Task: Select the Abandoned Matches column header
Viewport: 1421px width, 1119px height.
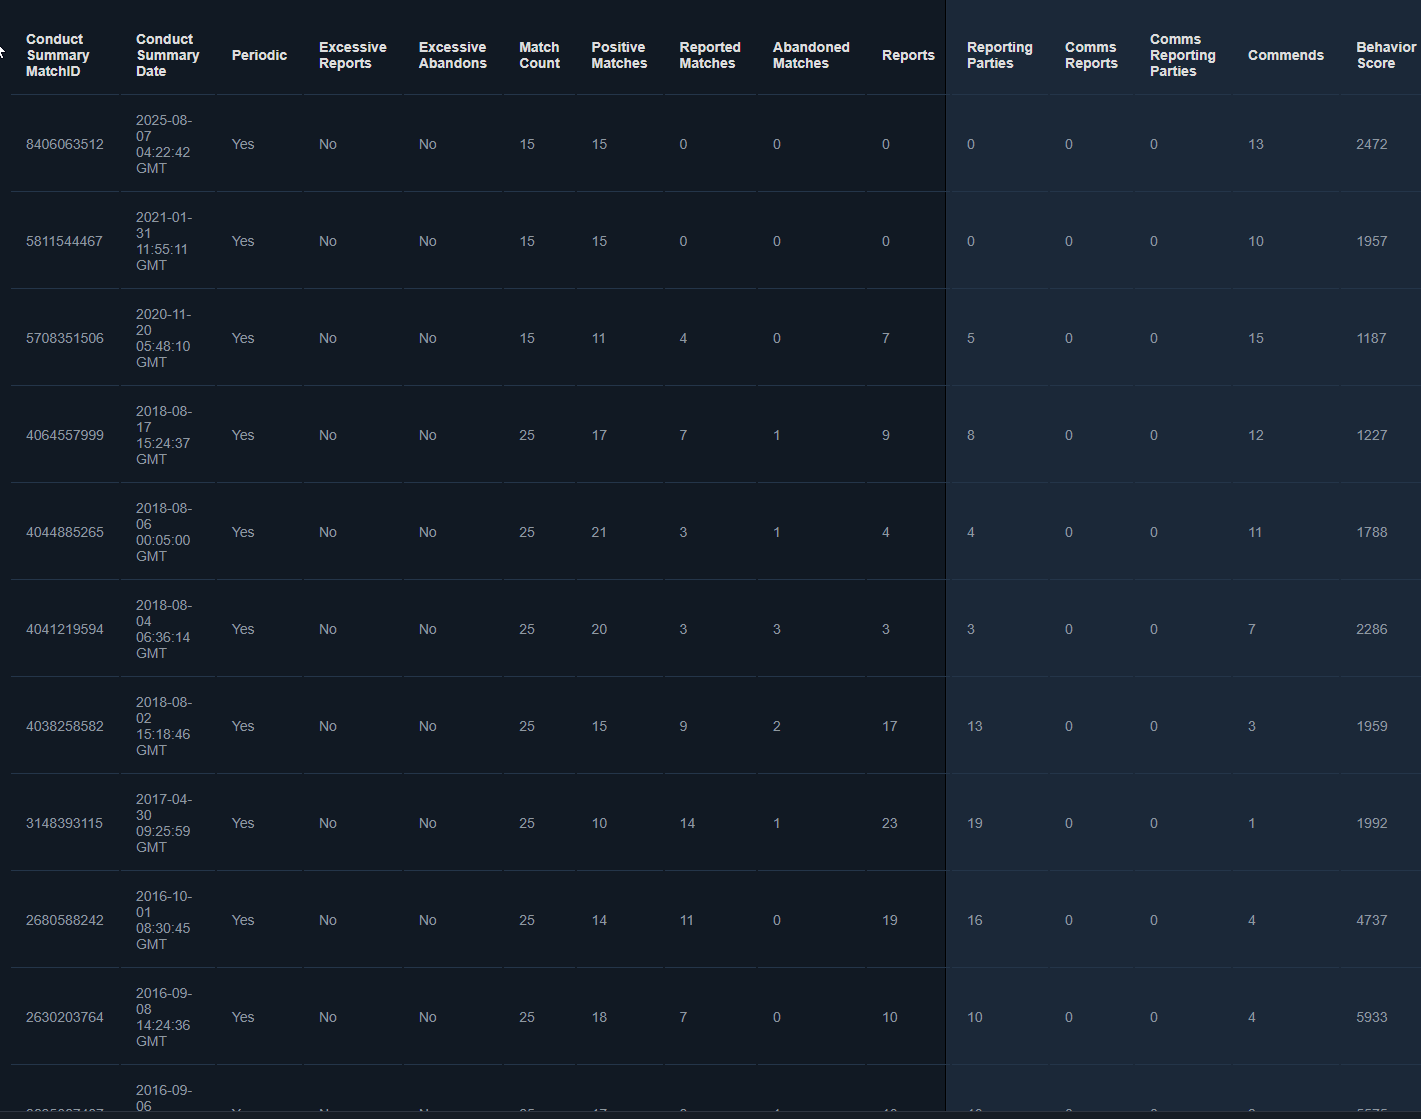Action: [x=811, y=55]
